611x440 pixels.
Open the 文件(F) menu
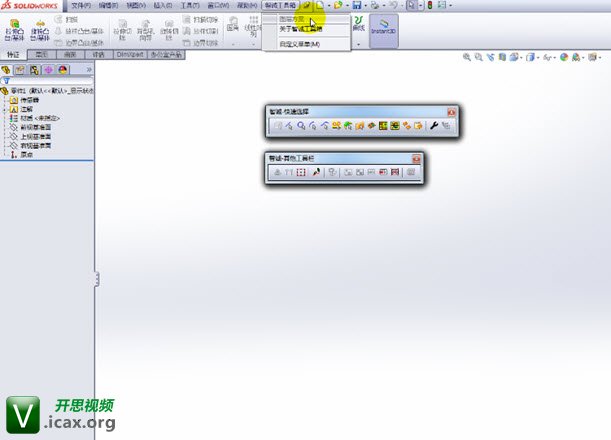(81, 5)
